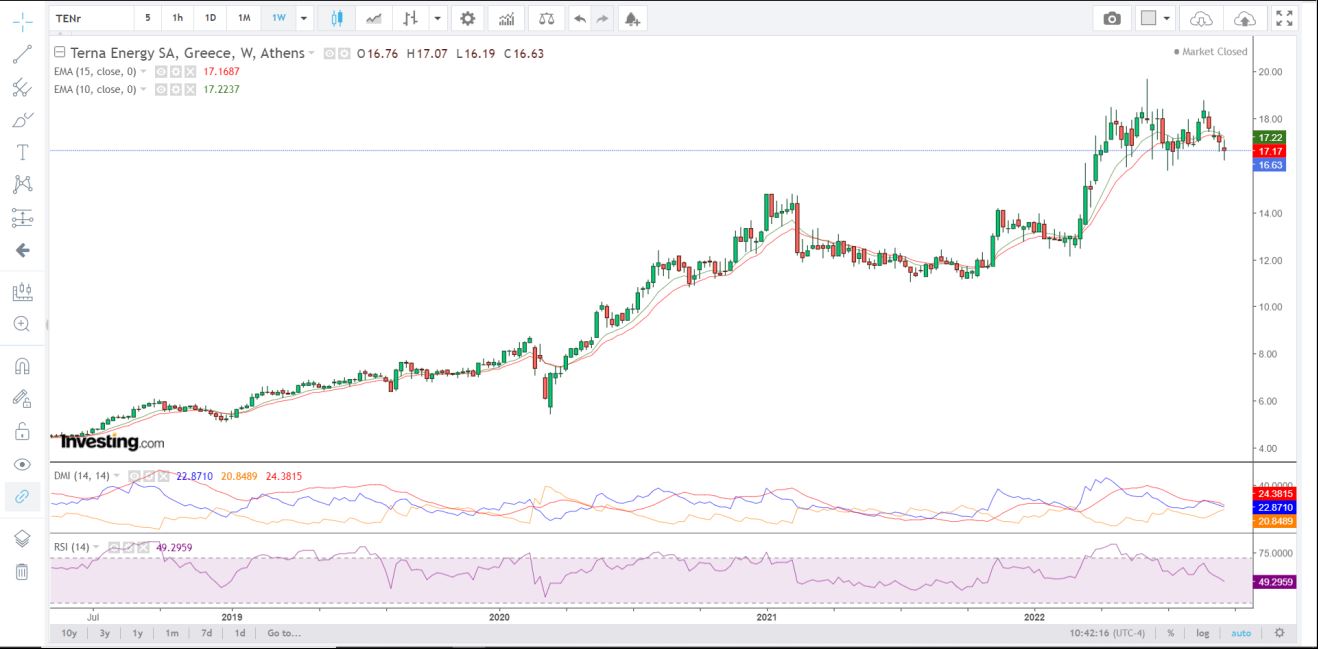Select the text annotation tool
This screenshot has width=1321, height=650.
22,152
